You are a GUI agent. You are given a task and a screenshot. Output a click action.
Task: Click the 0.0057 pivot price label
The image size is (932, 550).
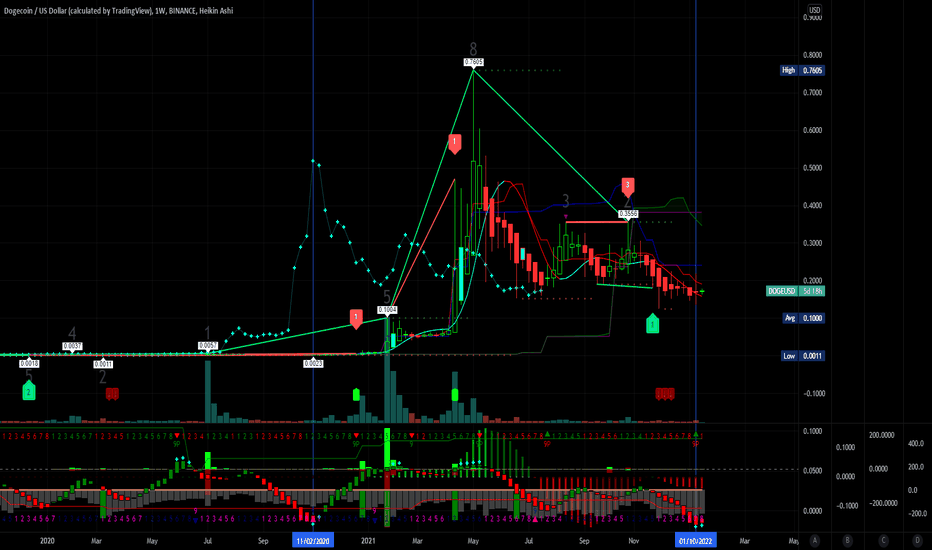[207, 345]
